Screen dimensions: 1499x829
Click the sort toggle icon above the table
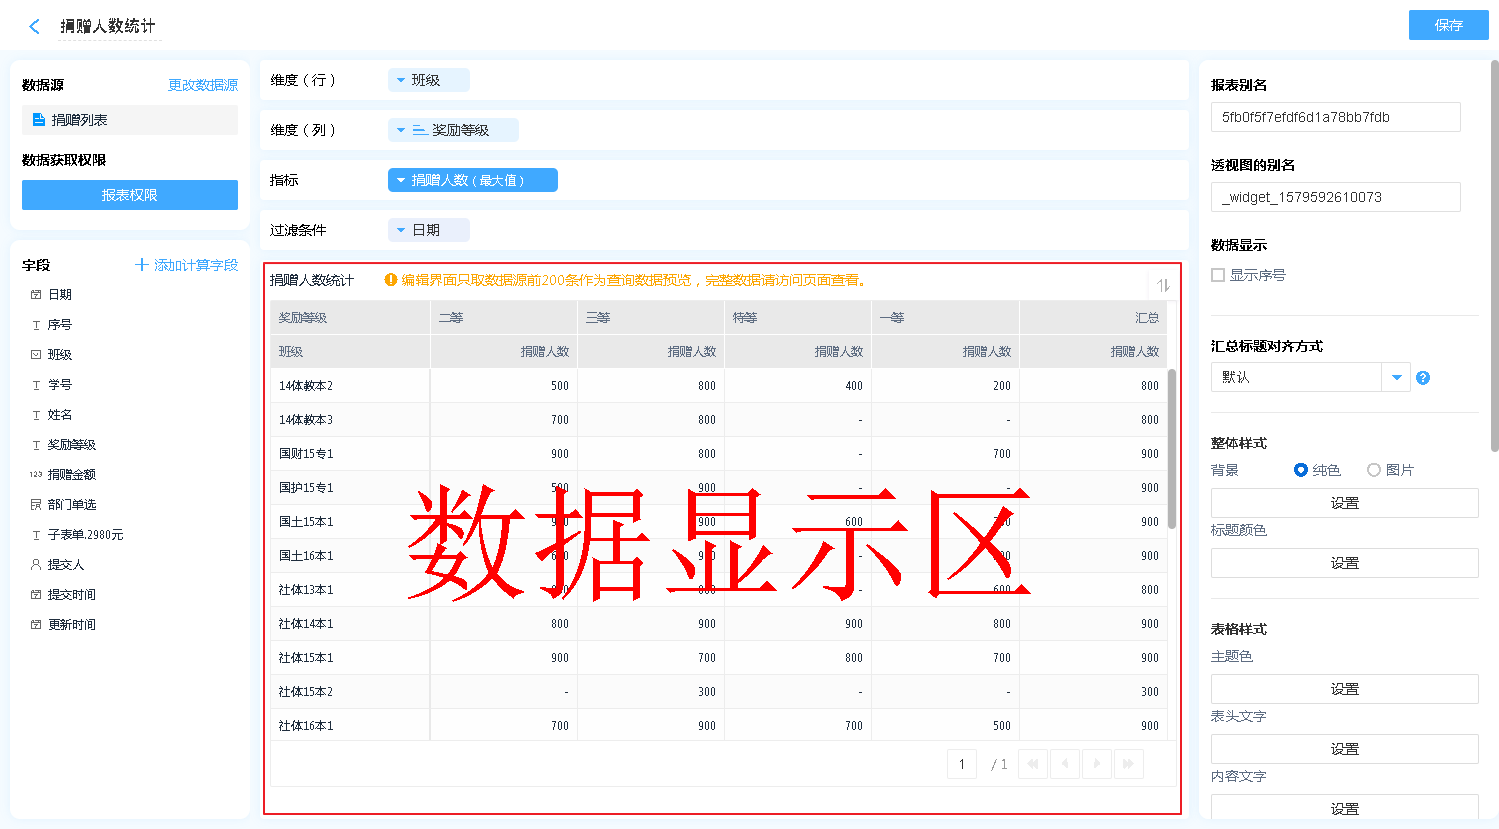click(x=1163, y=285)
